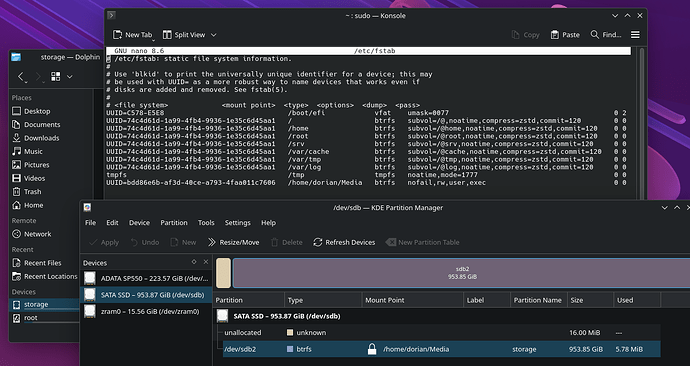This screenshot has height=366, width=690.
Task: Click the lock icon on /dev/sdb2
Action: point(372,349)
